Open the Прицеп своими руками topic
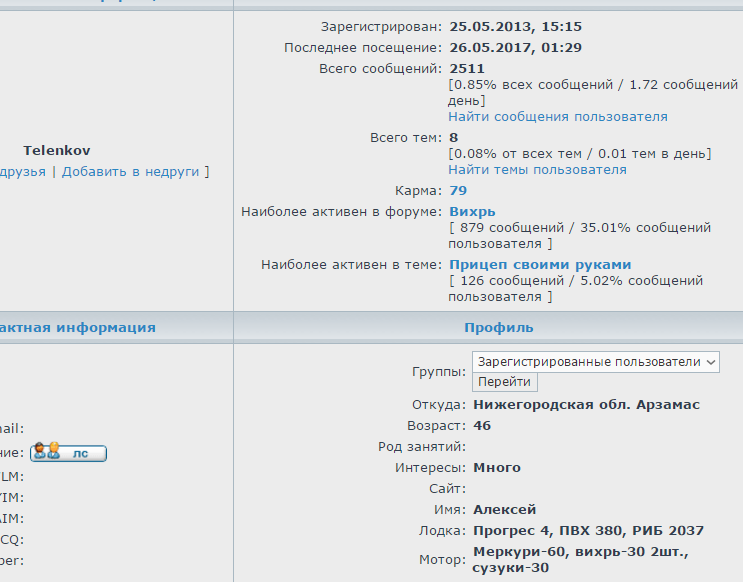This screenshot has height=582, width=743. tap(540, 264)
